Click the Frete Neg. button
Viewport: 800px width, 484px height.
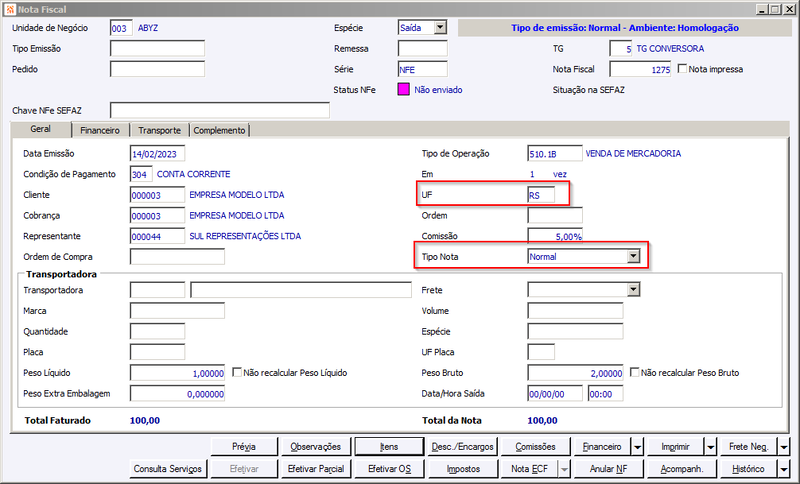(x=748, y=447)
